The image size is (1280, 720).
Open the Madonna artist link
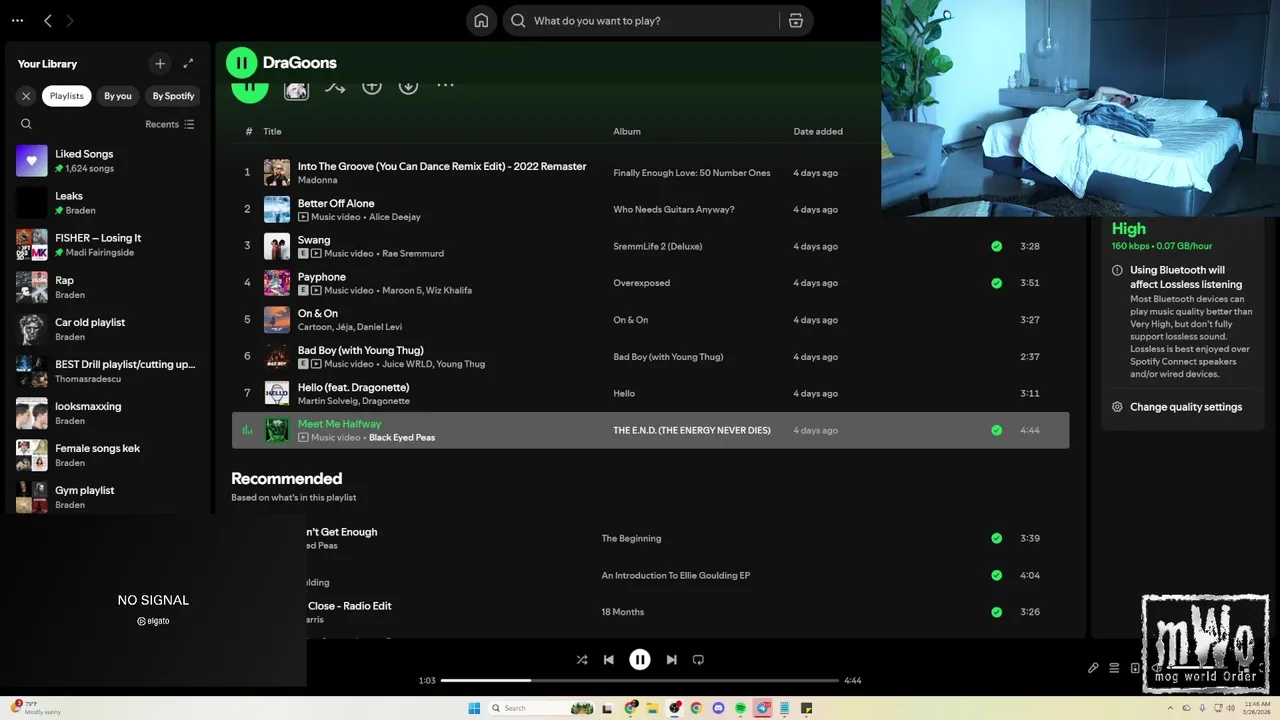click(x=317, y=180)
